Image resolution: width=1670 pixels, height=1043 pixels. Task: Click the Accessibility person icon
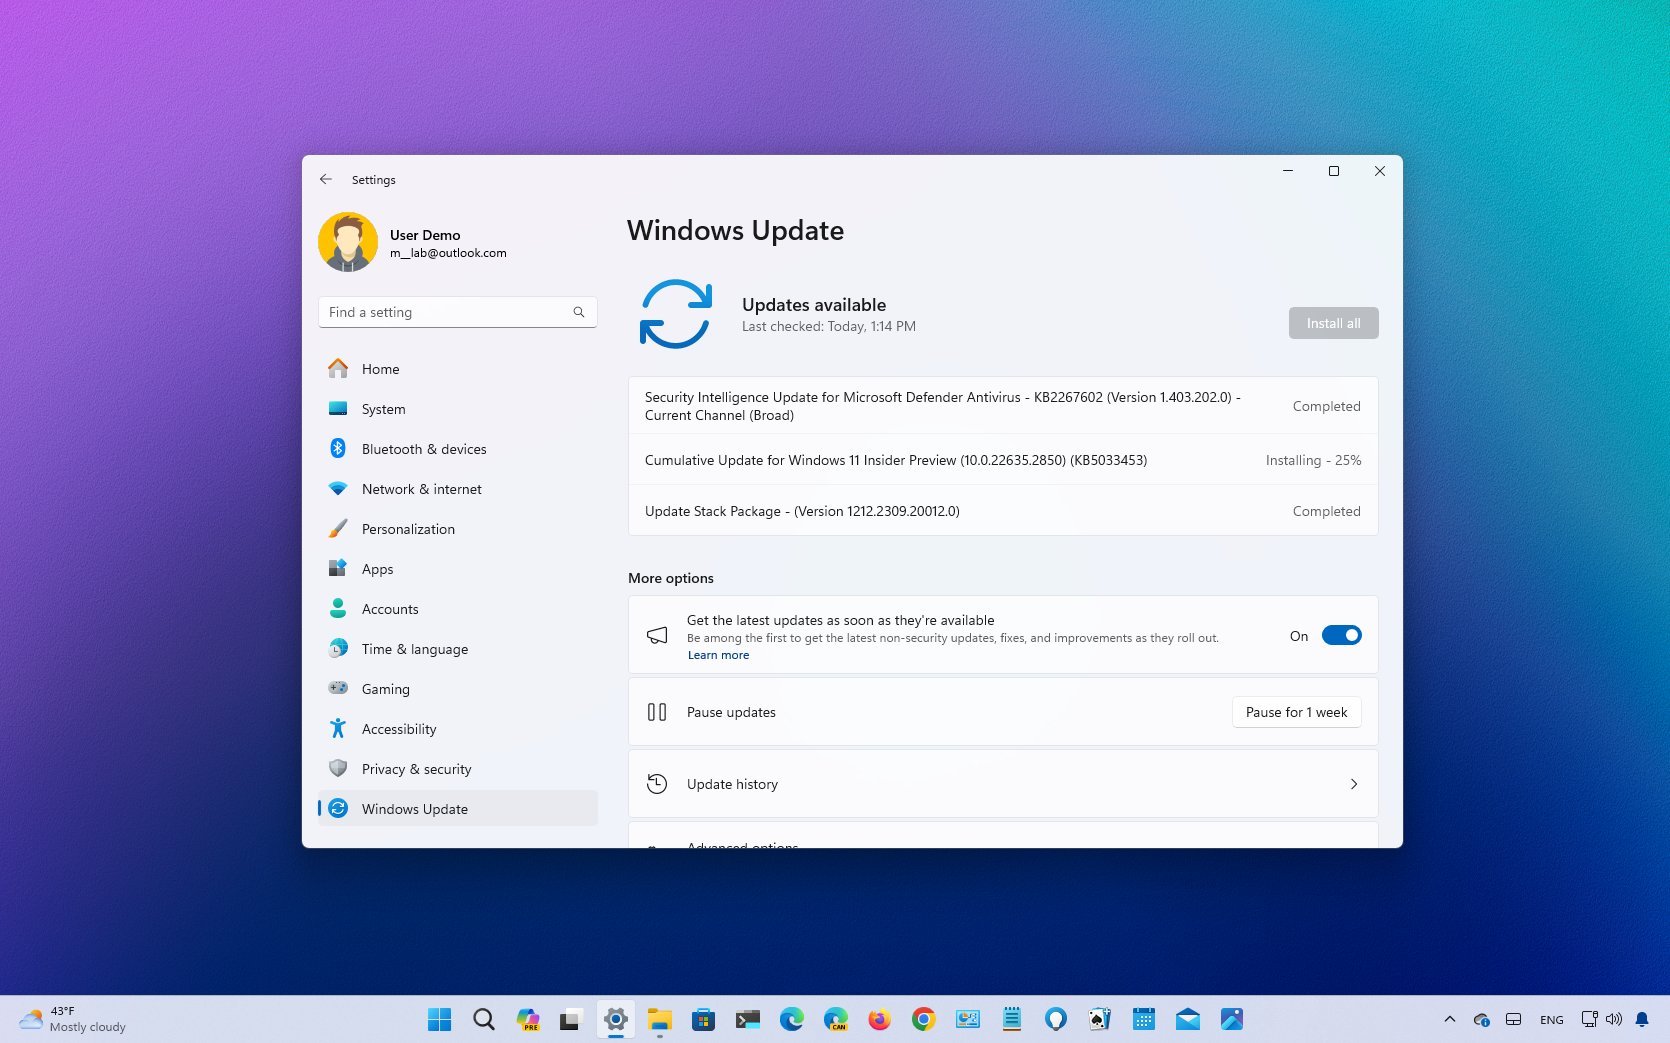tap(338, 728)
